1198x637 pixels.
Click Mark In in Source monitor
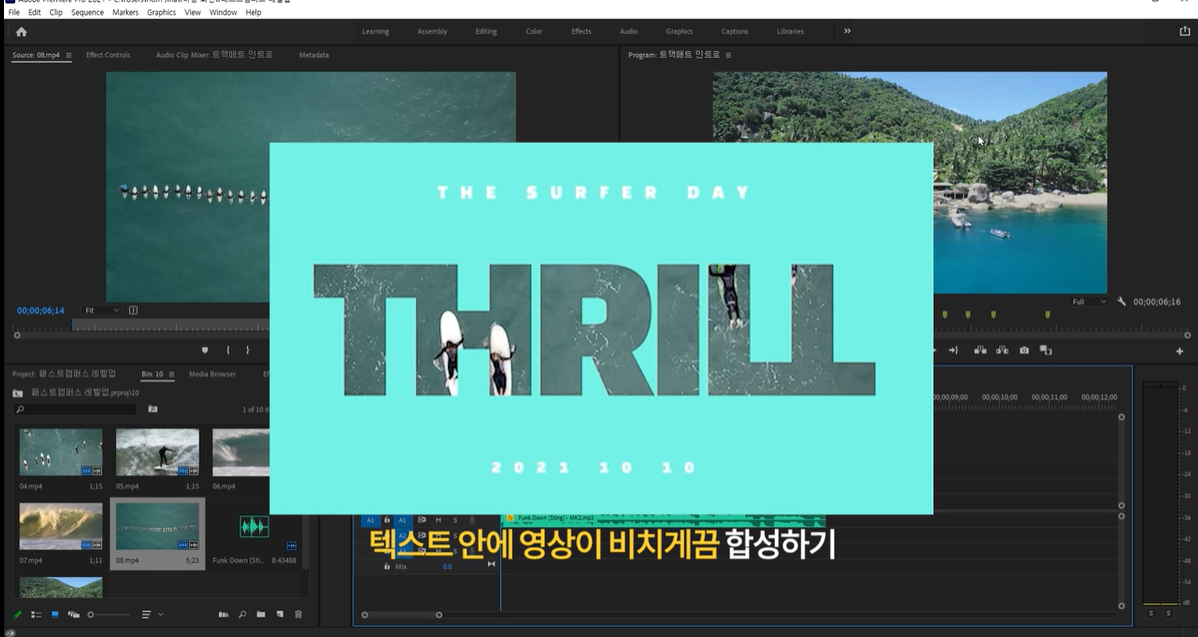(228, 350)
